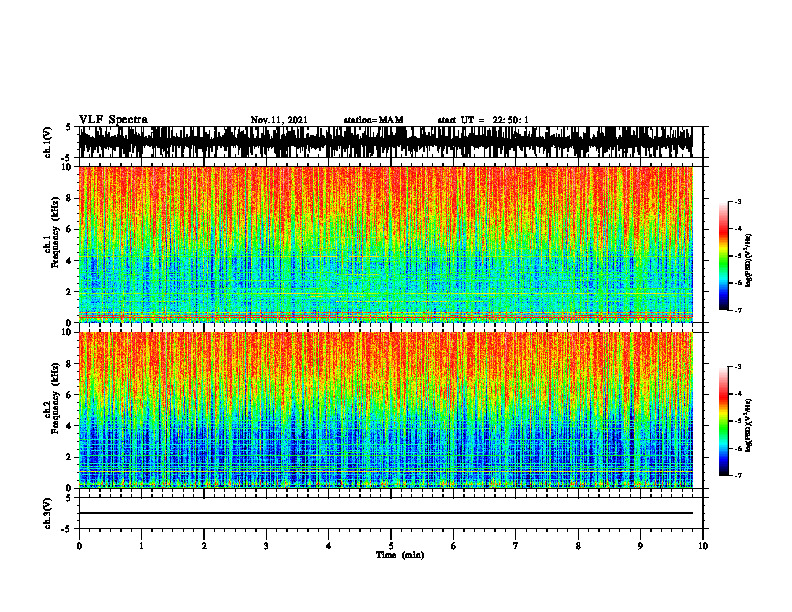The image size is (792, 612).
Task: Click the "ch.1(V)" waveform axis label
Action: tap(47, 142)
